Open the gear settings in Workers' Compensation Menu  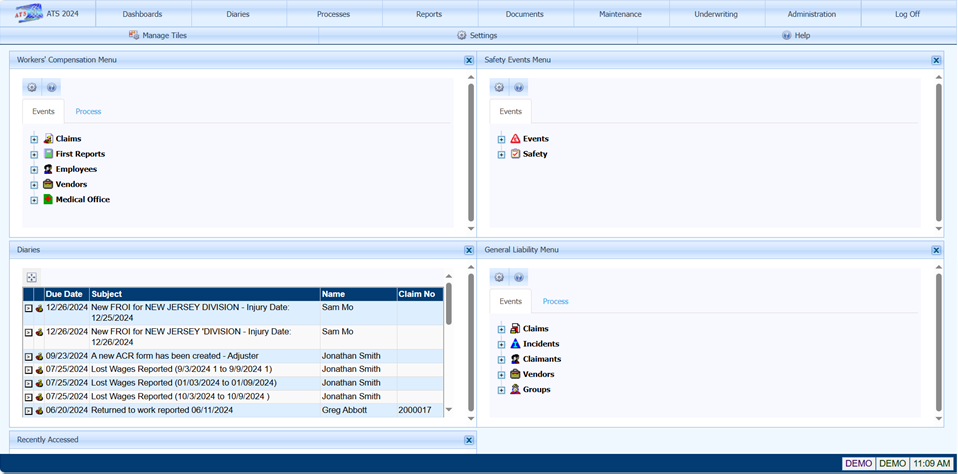tap(32, 88)
